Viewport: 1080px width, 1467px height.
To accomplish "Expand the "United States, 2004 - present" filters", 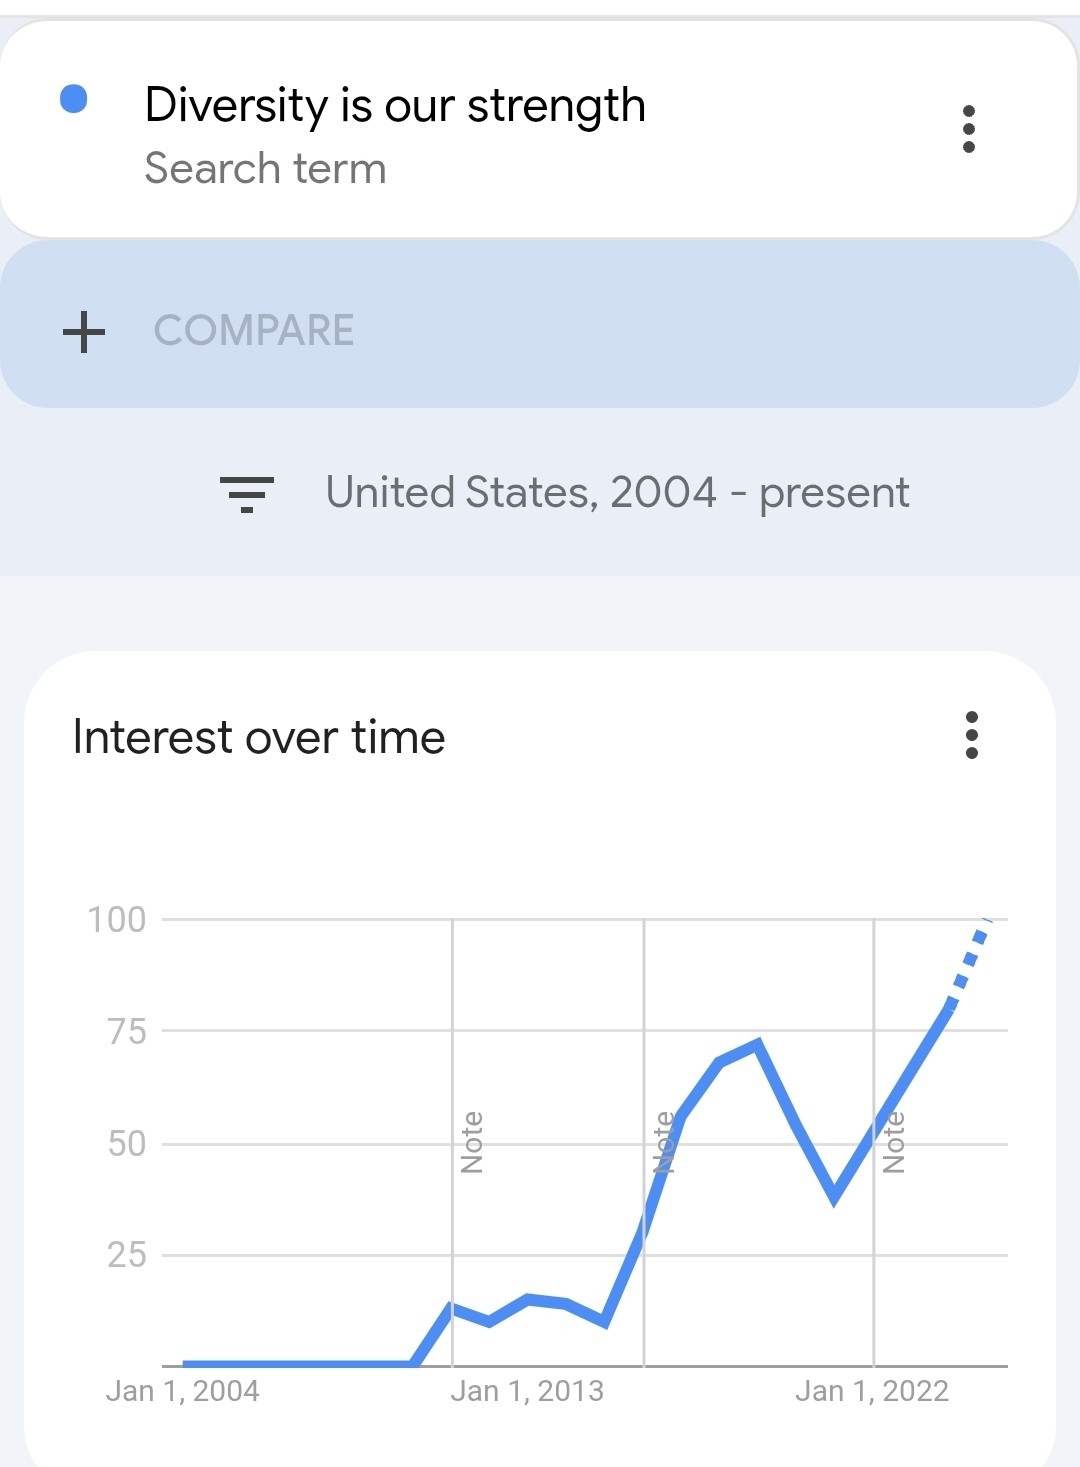I will point(617,493).
